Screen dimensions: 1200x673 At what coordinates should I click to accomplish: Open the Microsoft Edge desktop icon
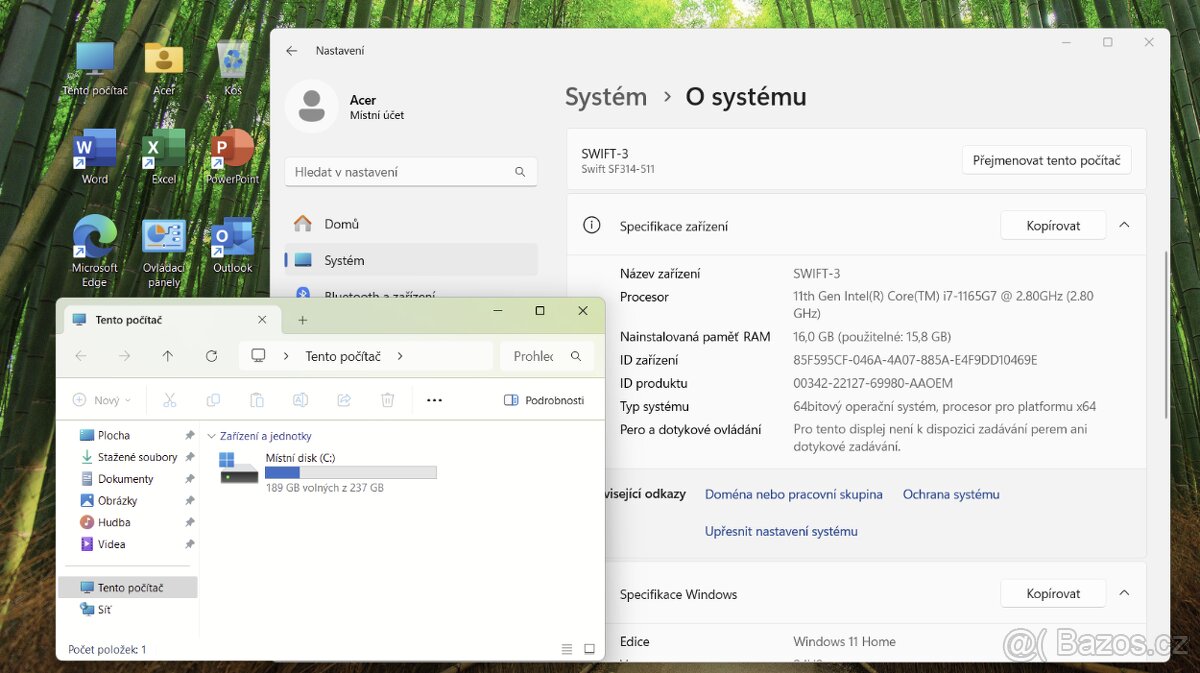pos(94,240)
